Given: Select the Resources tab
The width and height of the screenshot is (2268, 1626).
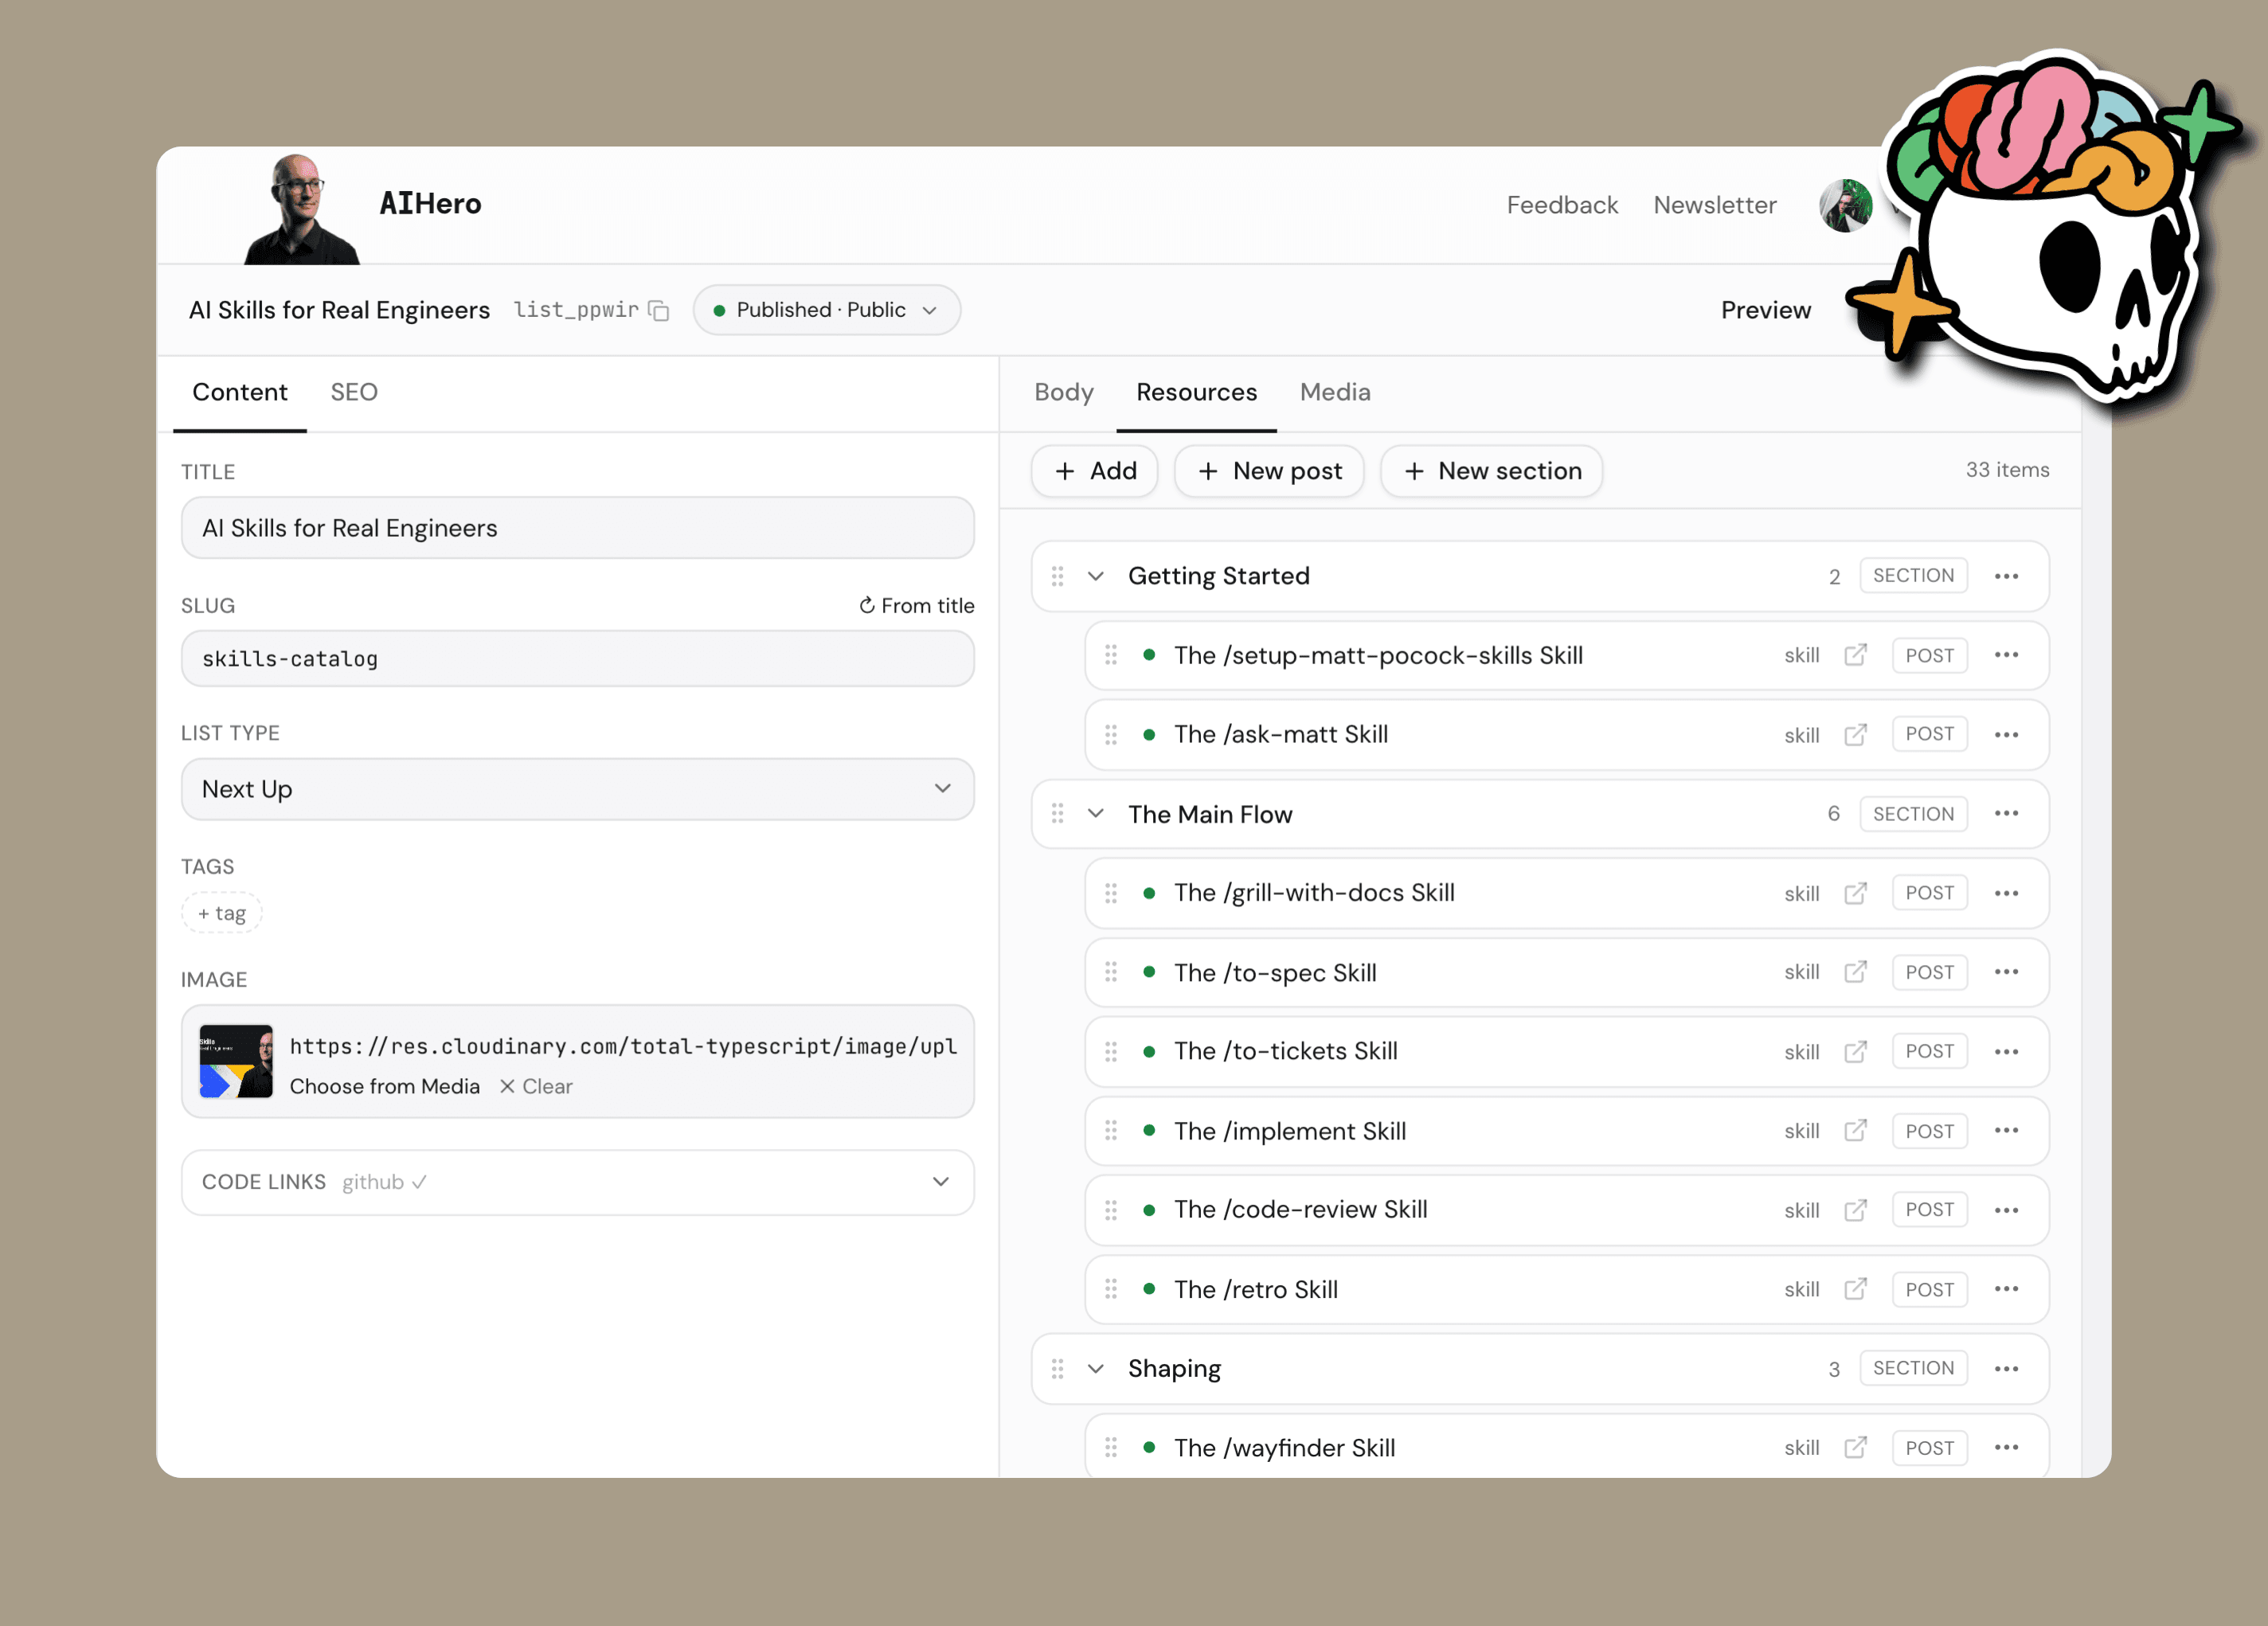Looking at the screenshot, I should tap(1196, 392).
